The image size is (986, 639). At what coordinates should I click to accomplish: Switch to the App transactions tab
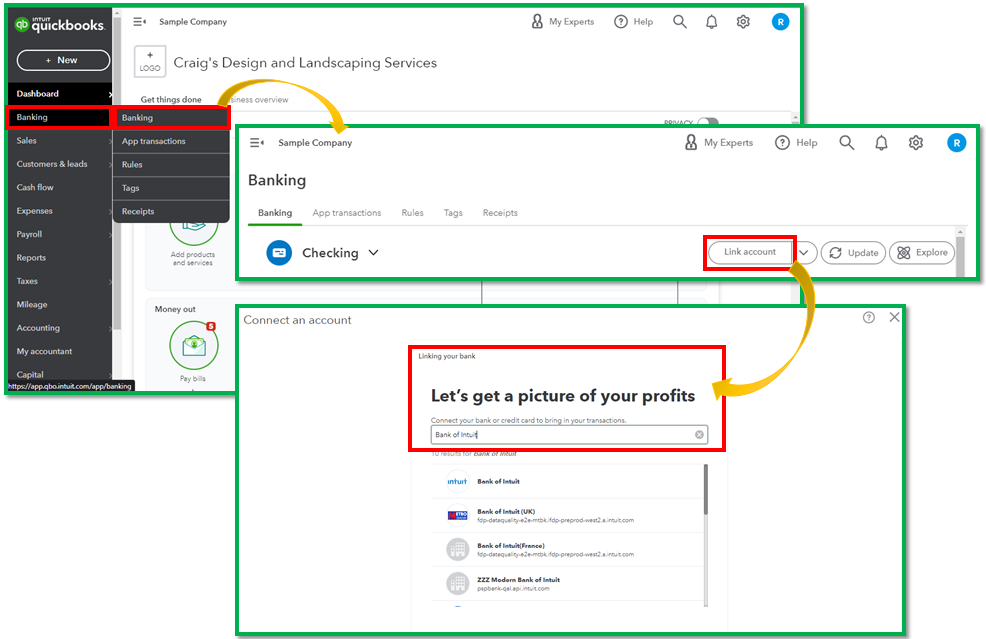tap(346, 213)
